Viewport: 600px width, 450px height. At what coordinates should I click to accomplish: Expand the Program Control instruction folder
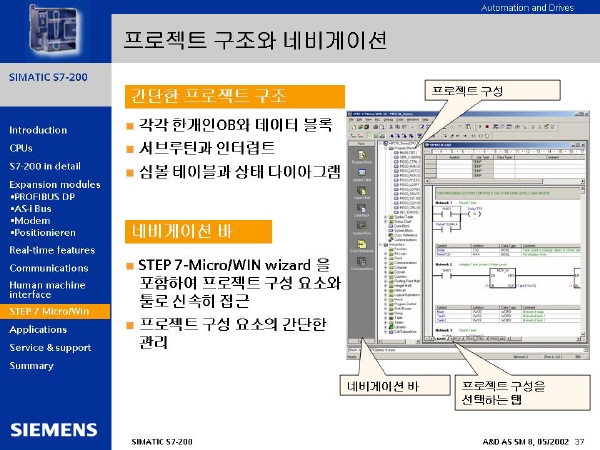coord(385,304)
